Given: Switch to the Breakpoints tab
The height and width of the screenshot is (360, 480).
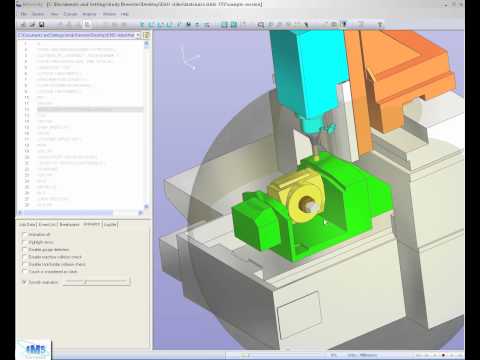Looking at the screenshot, I should coord(69,224).
